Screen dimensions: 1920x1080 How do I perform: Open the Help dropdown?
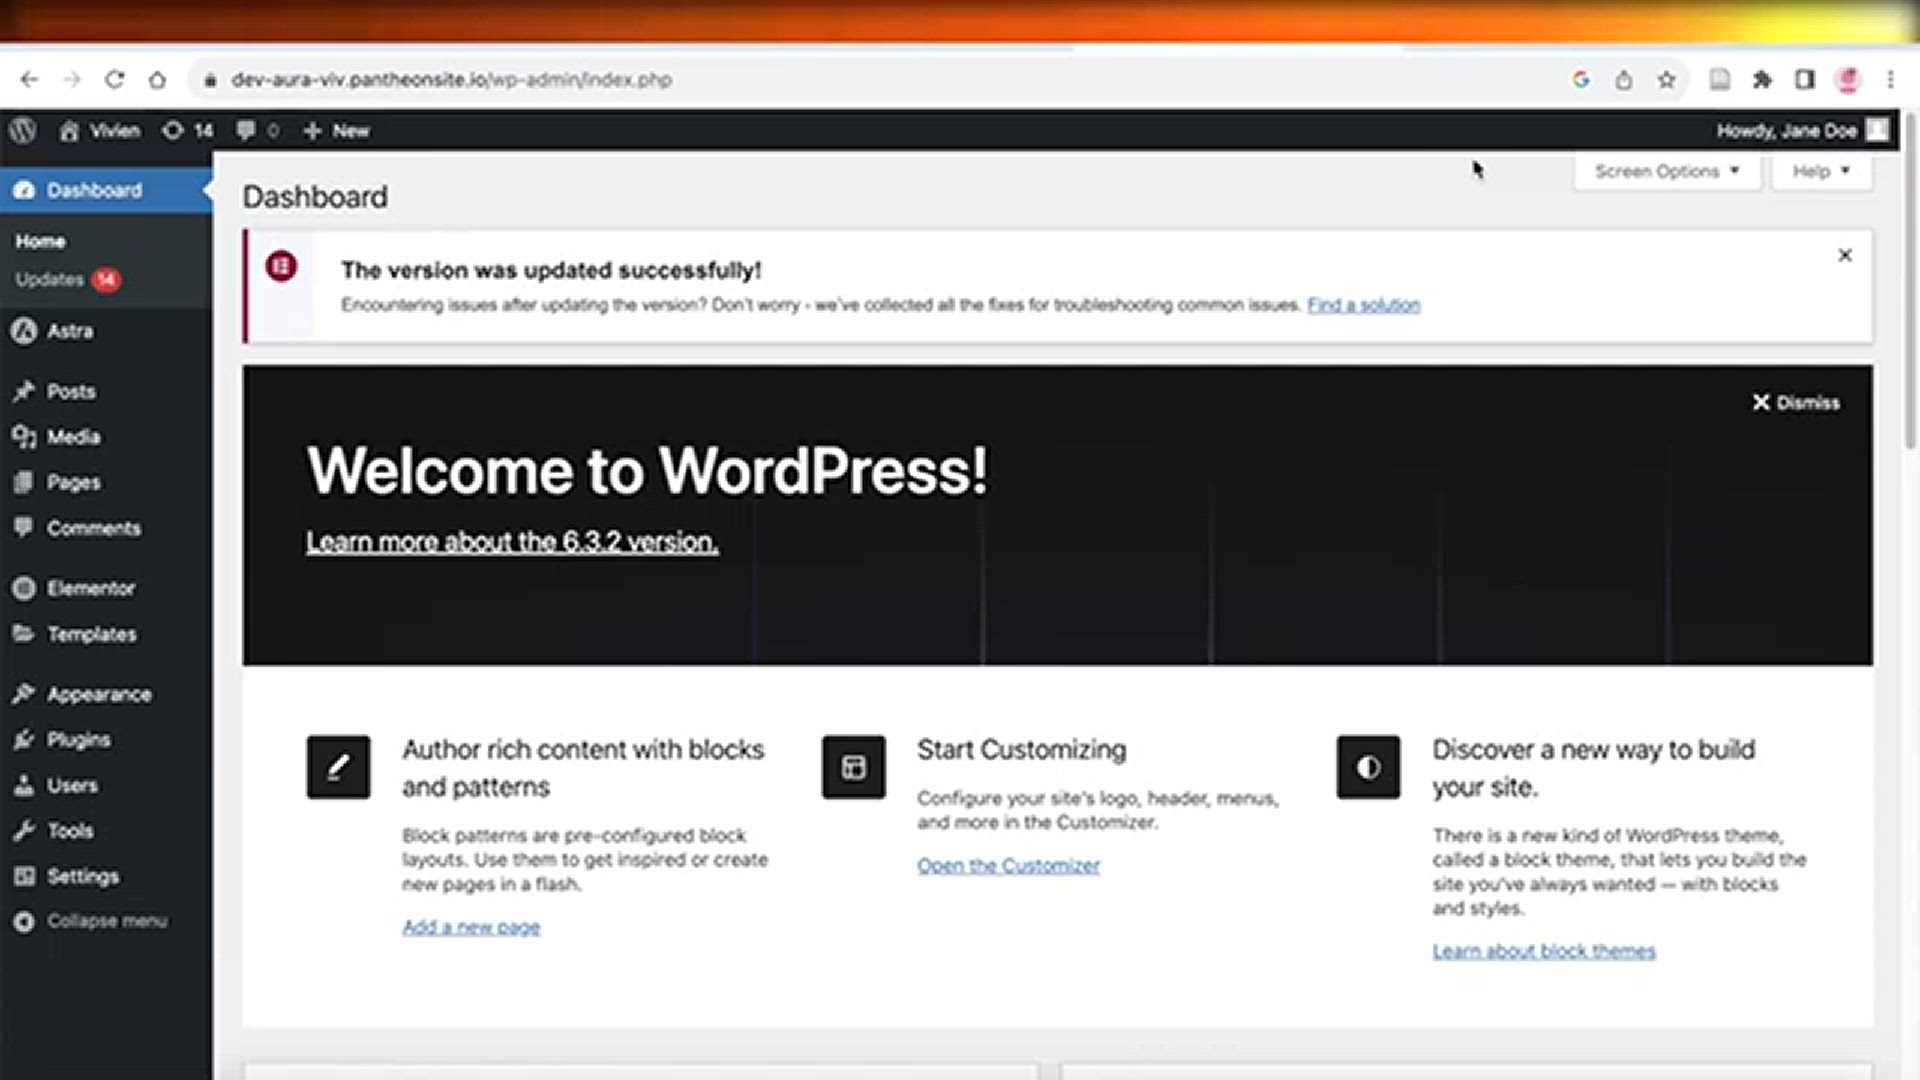(x=1819, y=171)
